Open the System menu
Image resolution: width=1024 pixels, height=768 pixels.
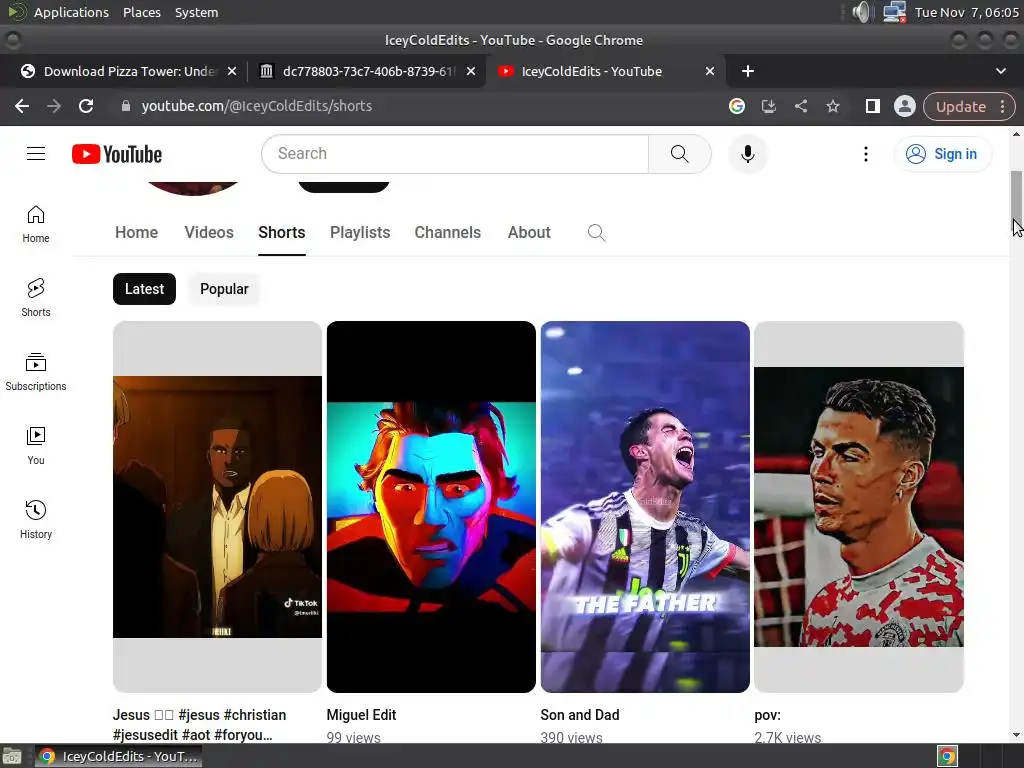197,12
